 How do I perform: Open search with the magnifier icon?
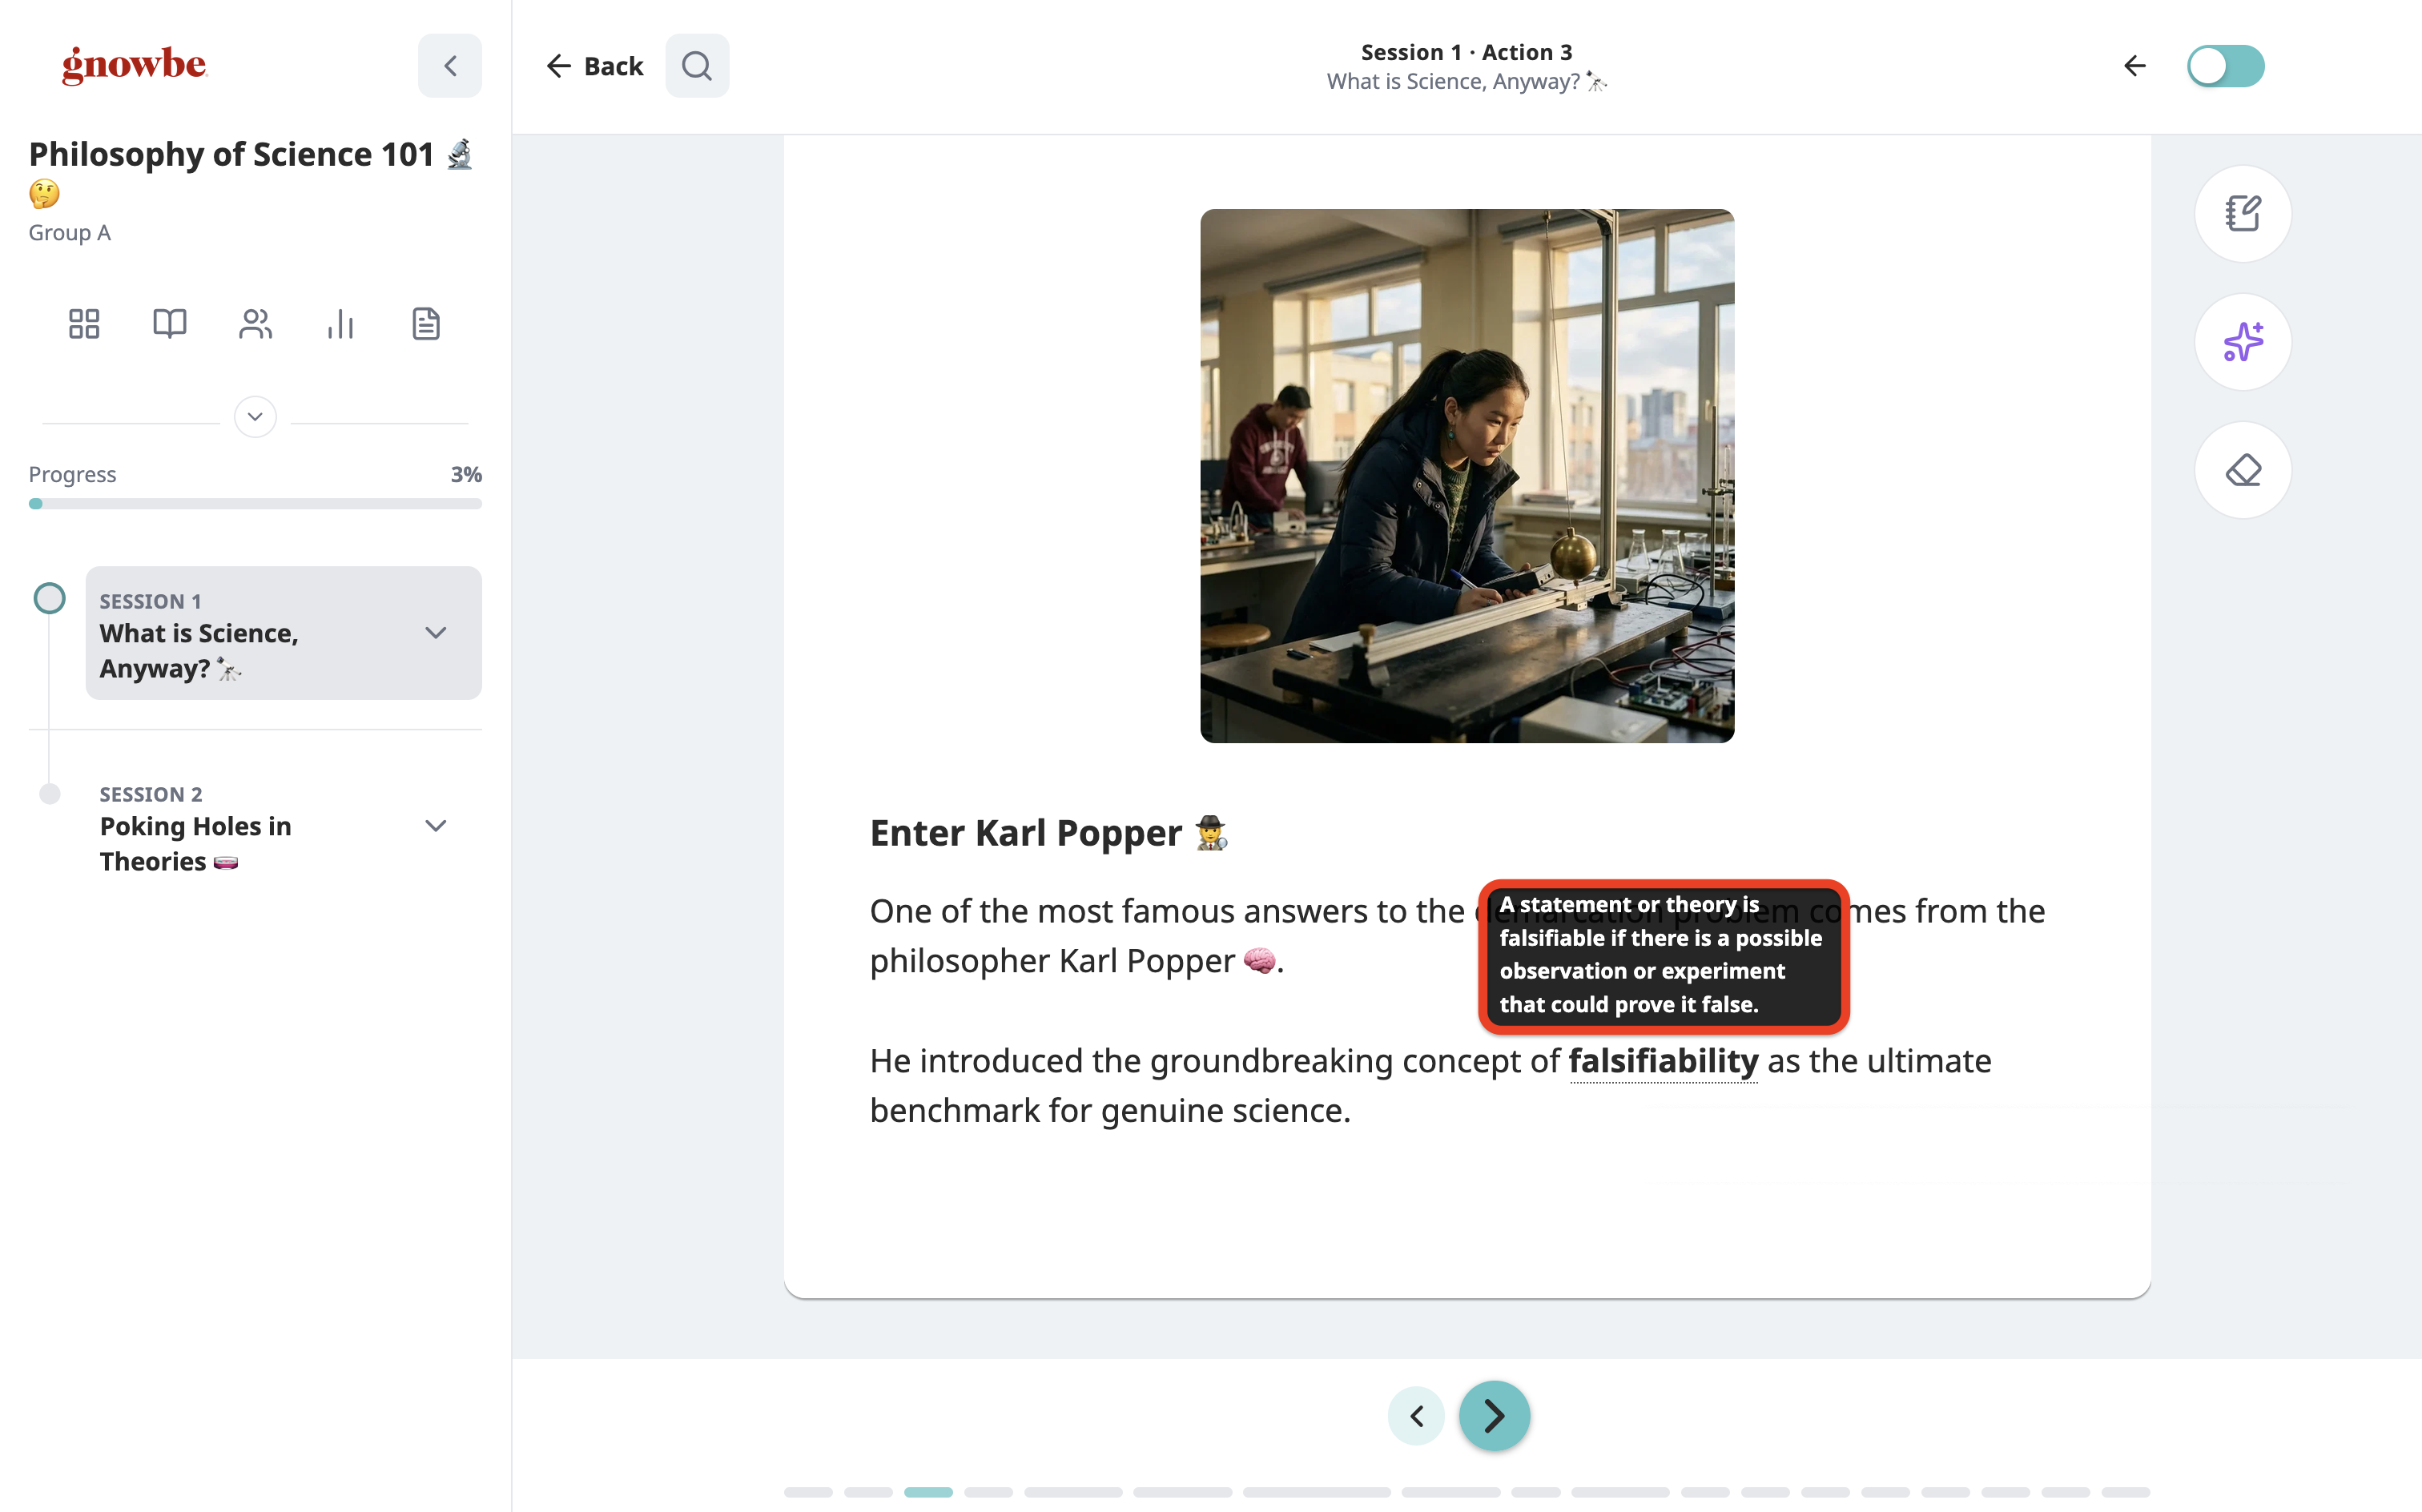point(697,66)
